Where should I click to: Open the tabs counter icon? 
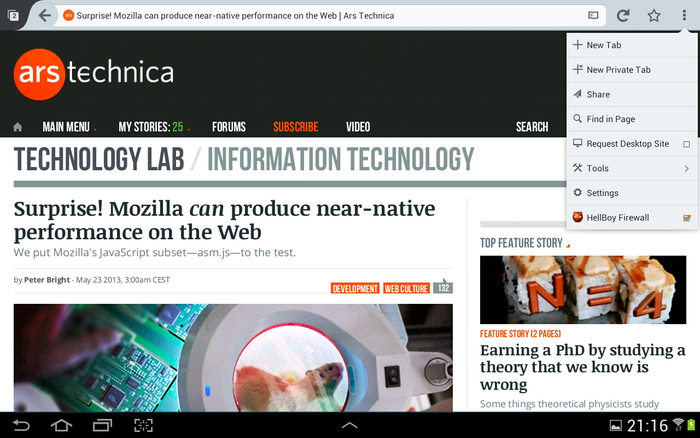coord(13,16)
